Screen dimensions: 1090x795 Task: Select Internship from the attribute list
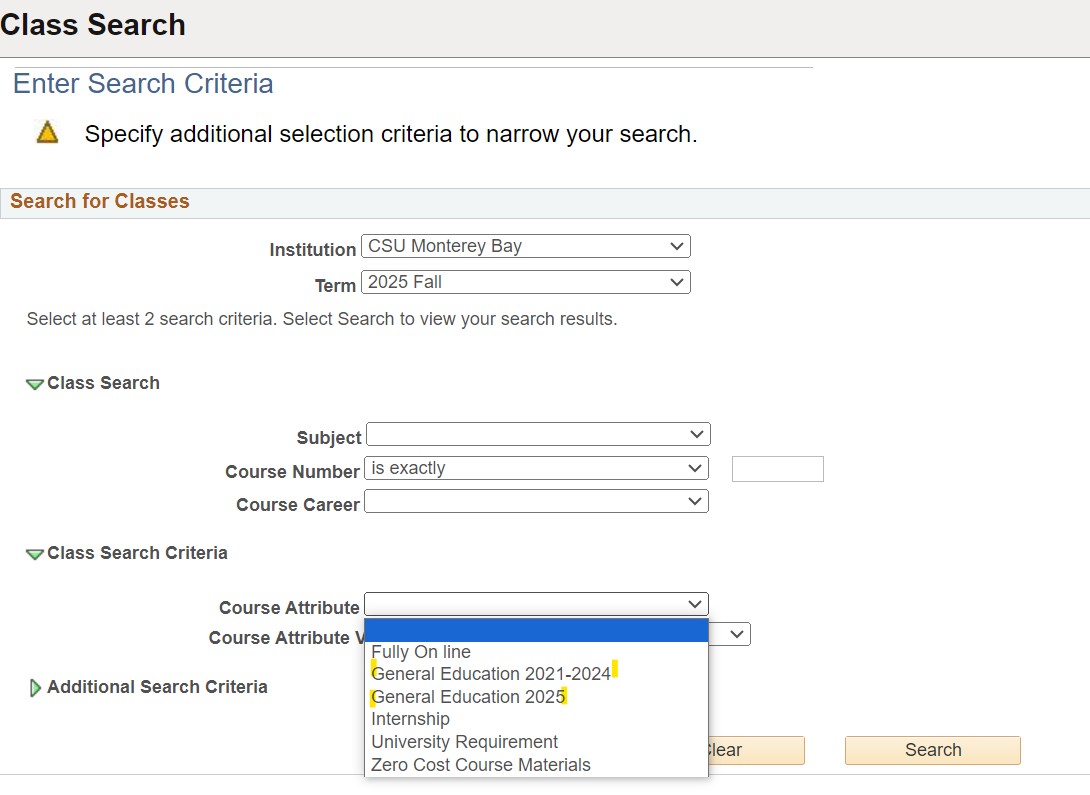pos(410,718)
